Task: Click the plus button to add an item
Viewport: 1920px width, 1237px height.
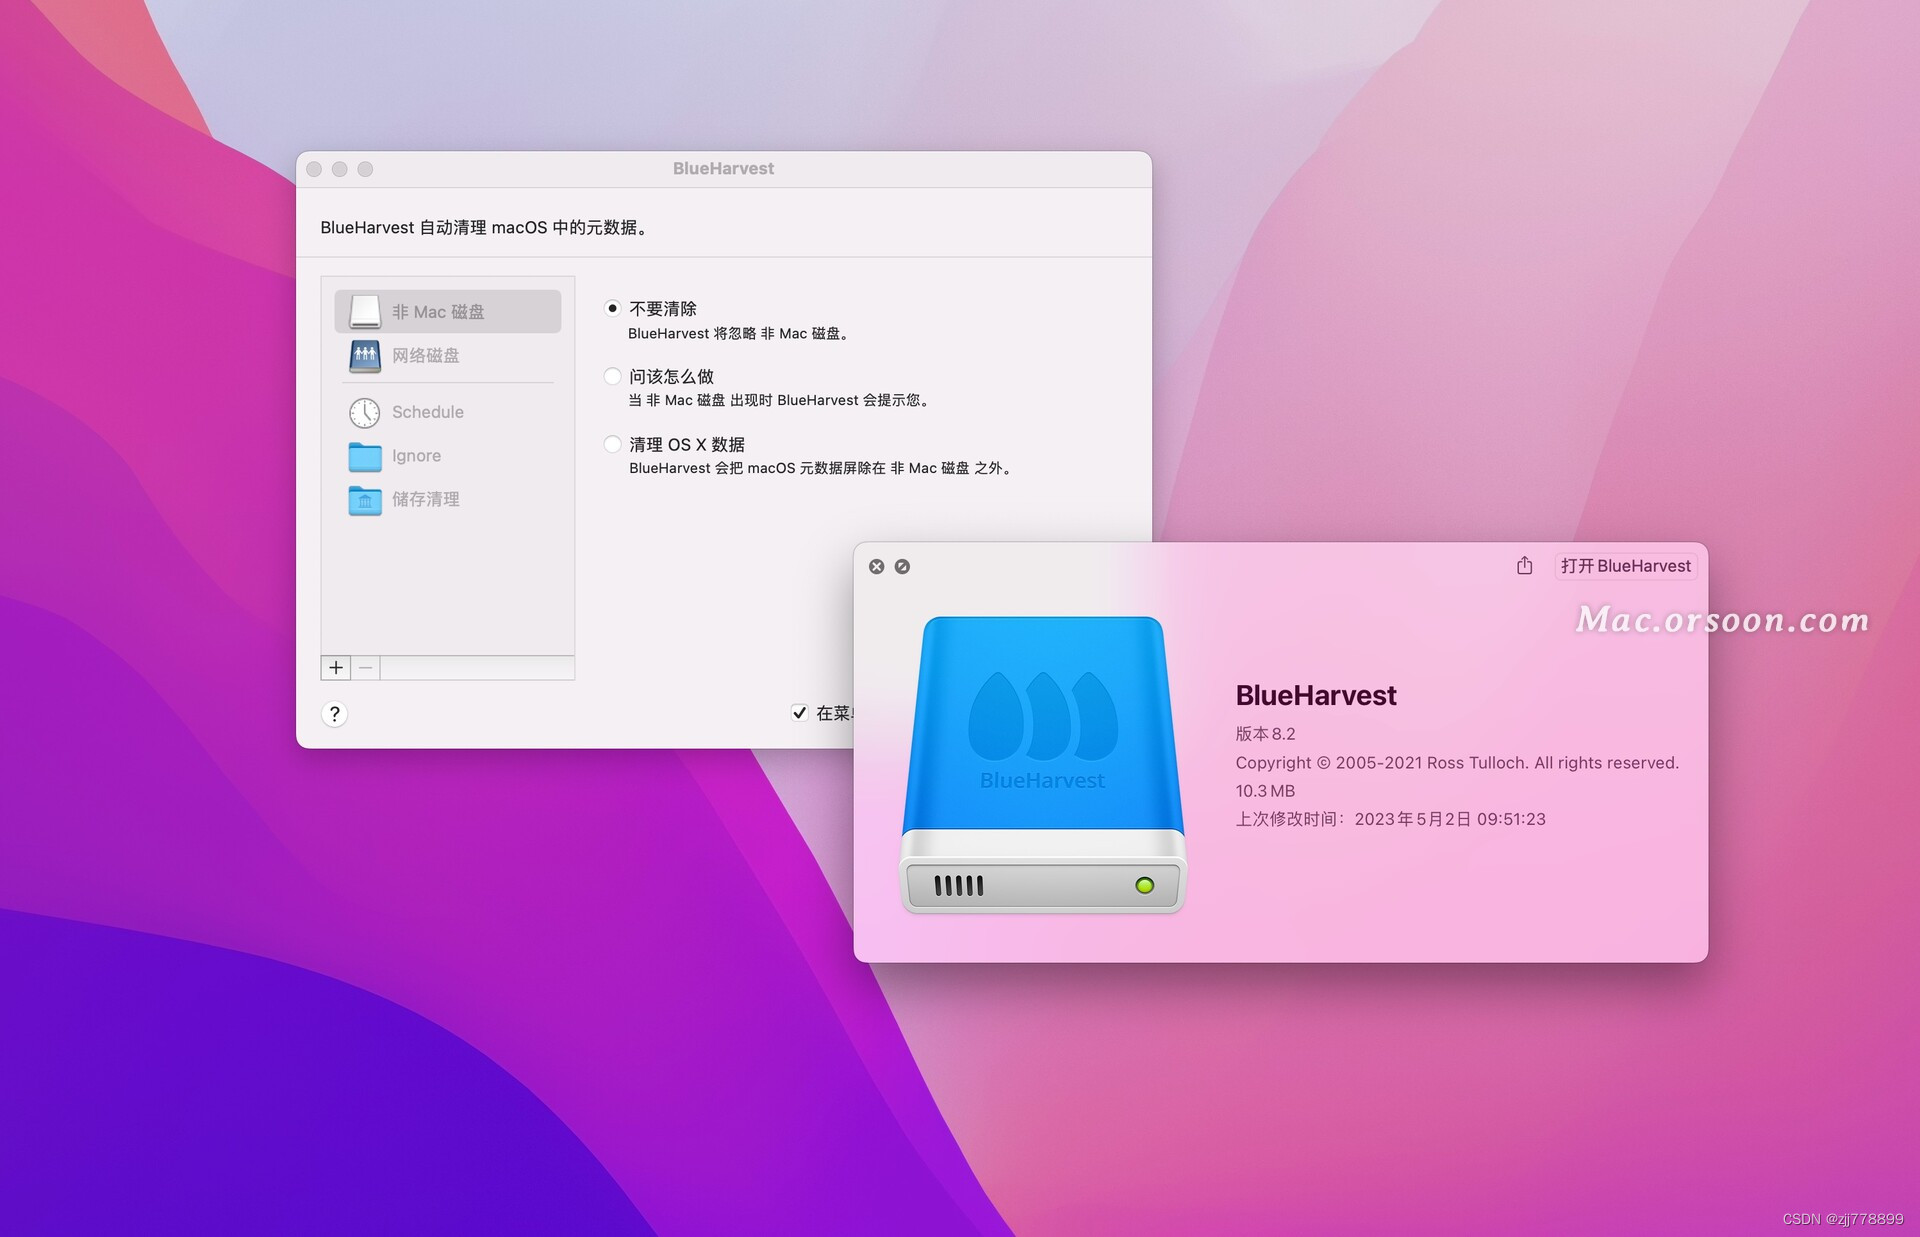Action: pyautogui.click(x=335, y=667)
